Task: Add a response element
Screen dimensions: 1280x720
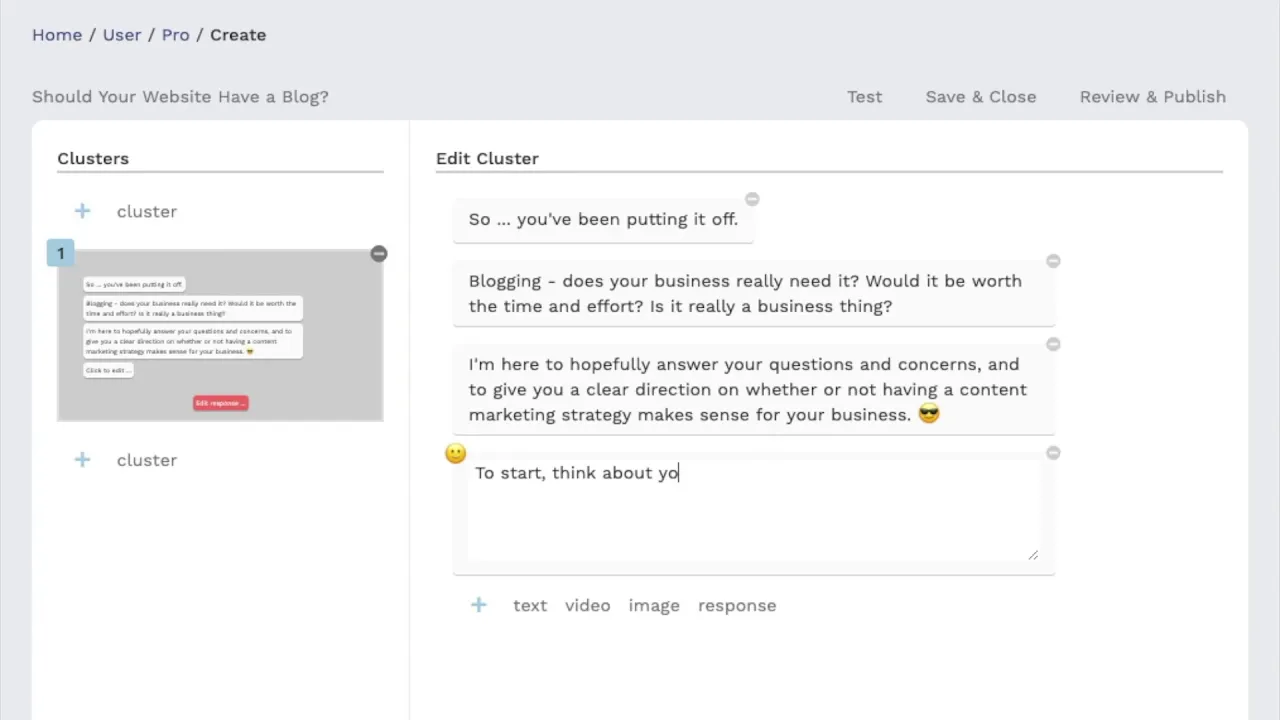Action: tap(737, 605)
